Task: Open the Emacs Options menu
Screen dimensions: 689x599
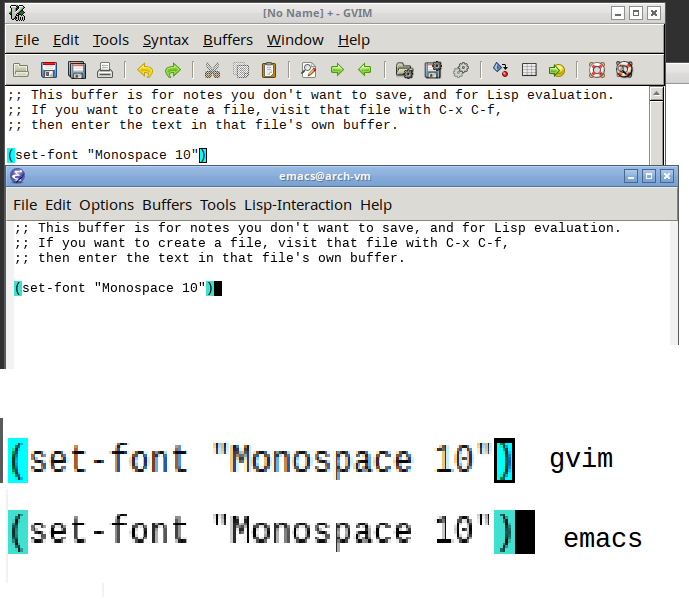Action: click(x=106, y=205)
